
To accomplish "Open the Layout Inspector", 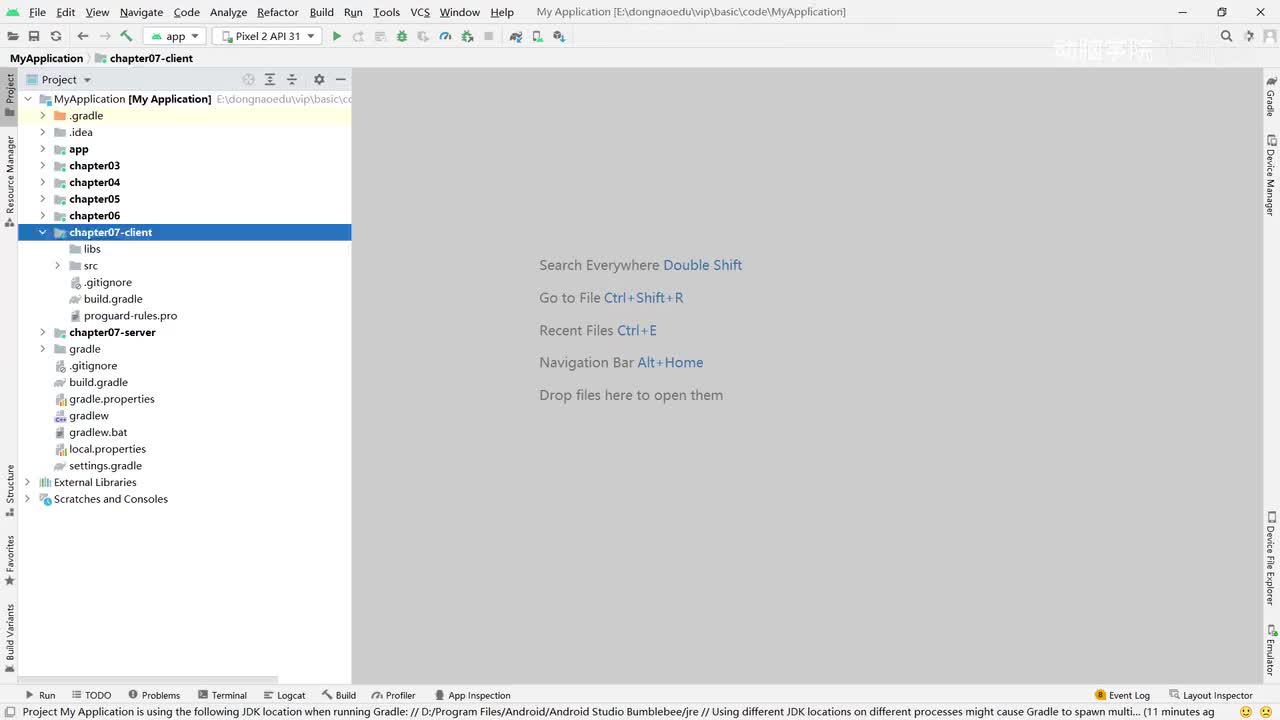I will coord(1210,695).
